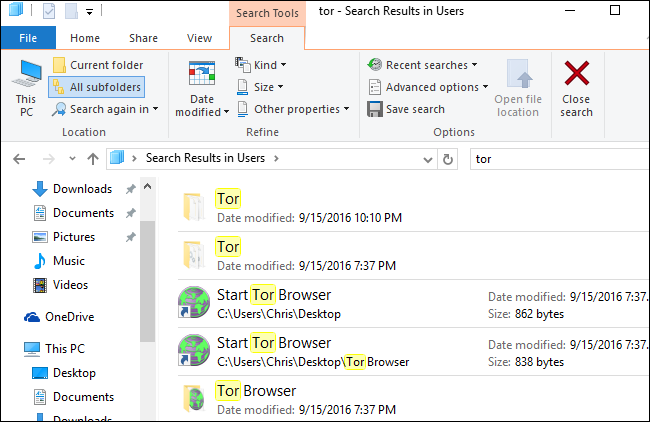Expand the Kind filter dropdown

262,65
